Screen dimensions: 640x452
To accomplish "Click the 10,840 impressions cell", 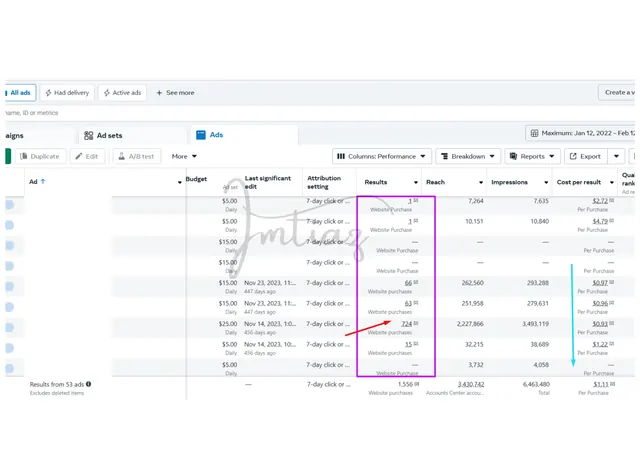I will 540,221.
